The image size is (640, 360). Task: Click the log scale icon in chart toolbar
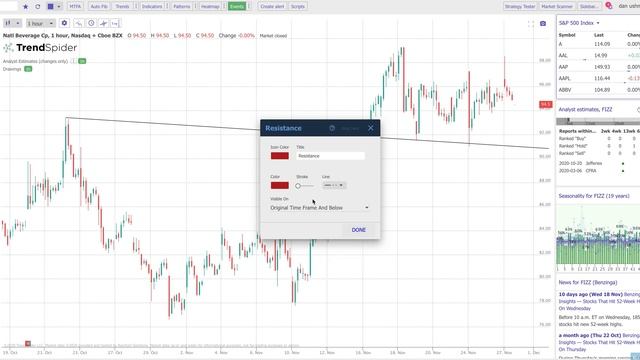pyautogui.click(x=116, y=23)
